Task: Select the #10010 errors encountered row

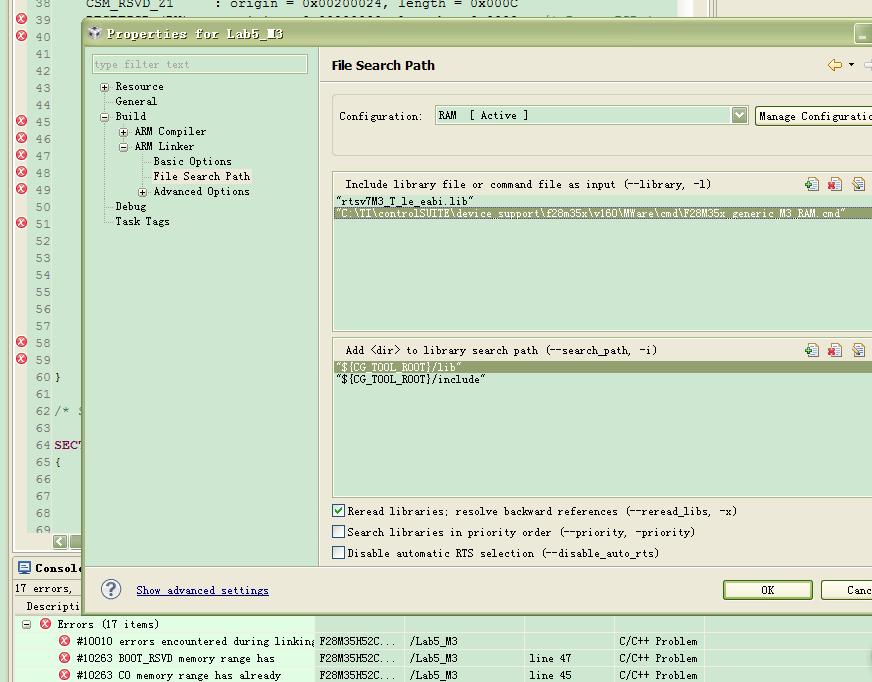Action: 196,641
